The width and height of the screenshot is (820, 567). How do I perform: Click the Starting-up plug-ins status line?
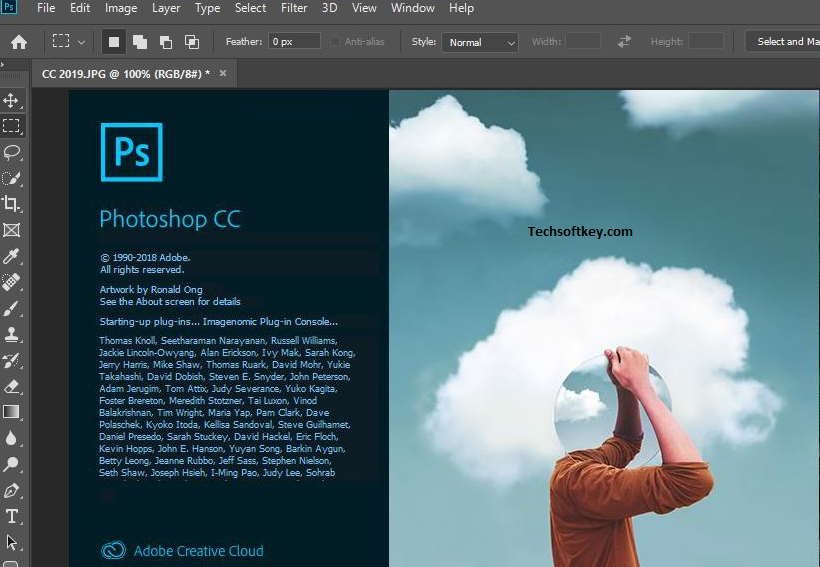click(219, 322)
